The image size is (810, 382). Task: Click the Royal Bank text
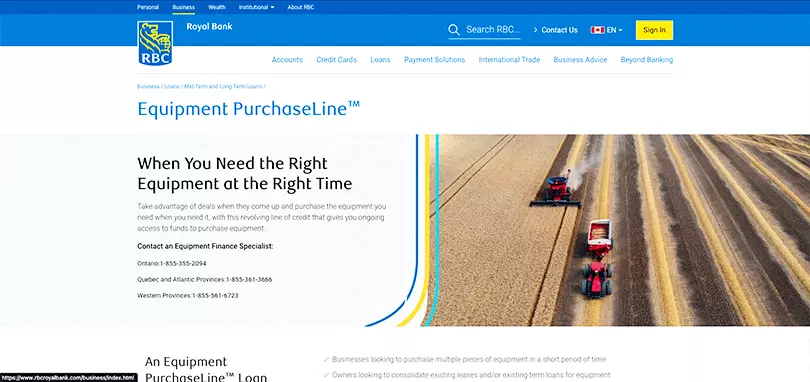point(209,26)
